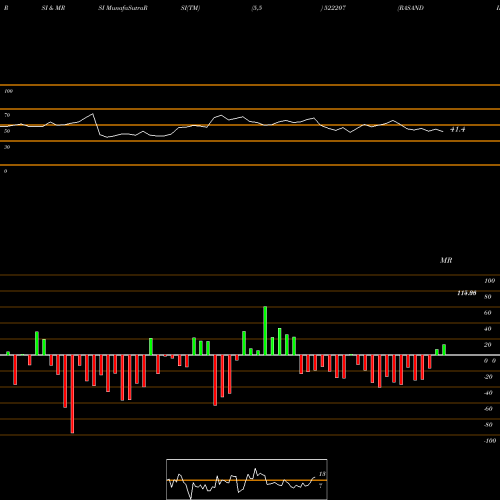Click the 'SI(TM)' header label
500x500 pixels.
click(190, 8)
